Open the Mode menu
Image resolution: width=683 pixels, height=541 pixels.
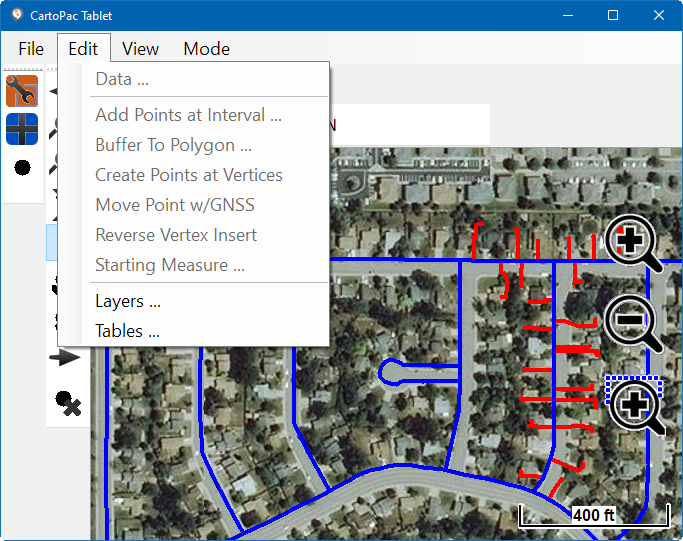pyautogui.click(x=206, y=49)
